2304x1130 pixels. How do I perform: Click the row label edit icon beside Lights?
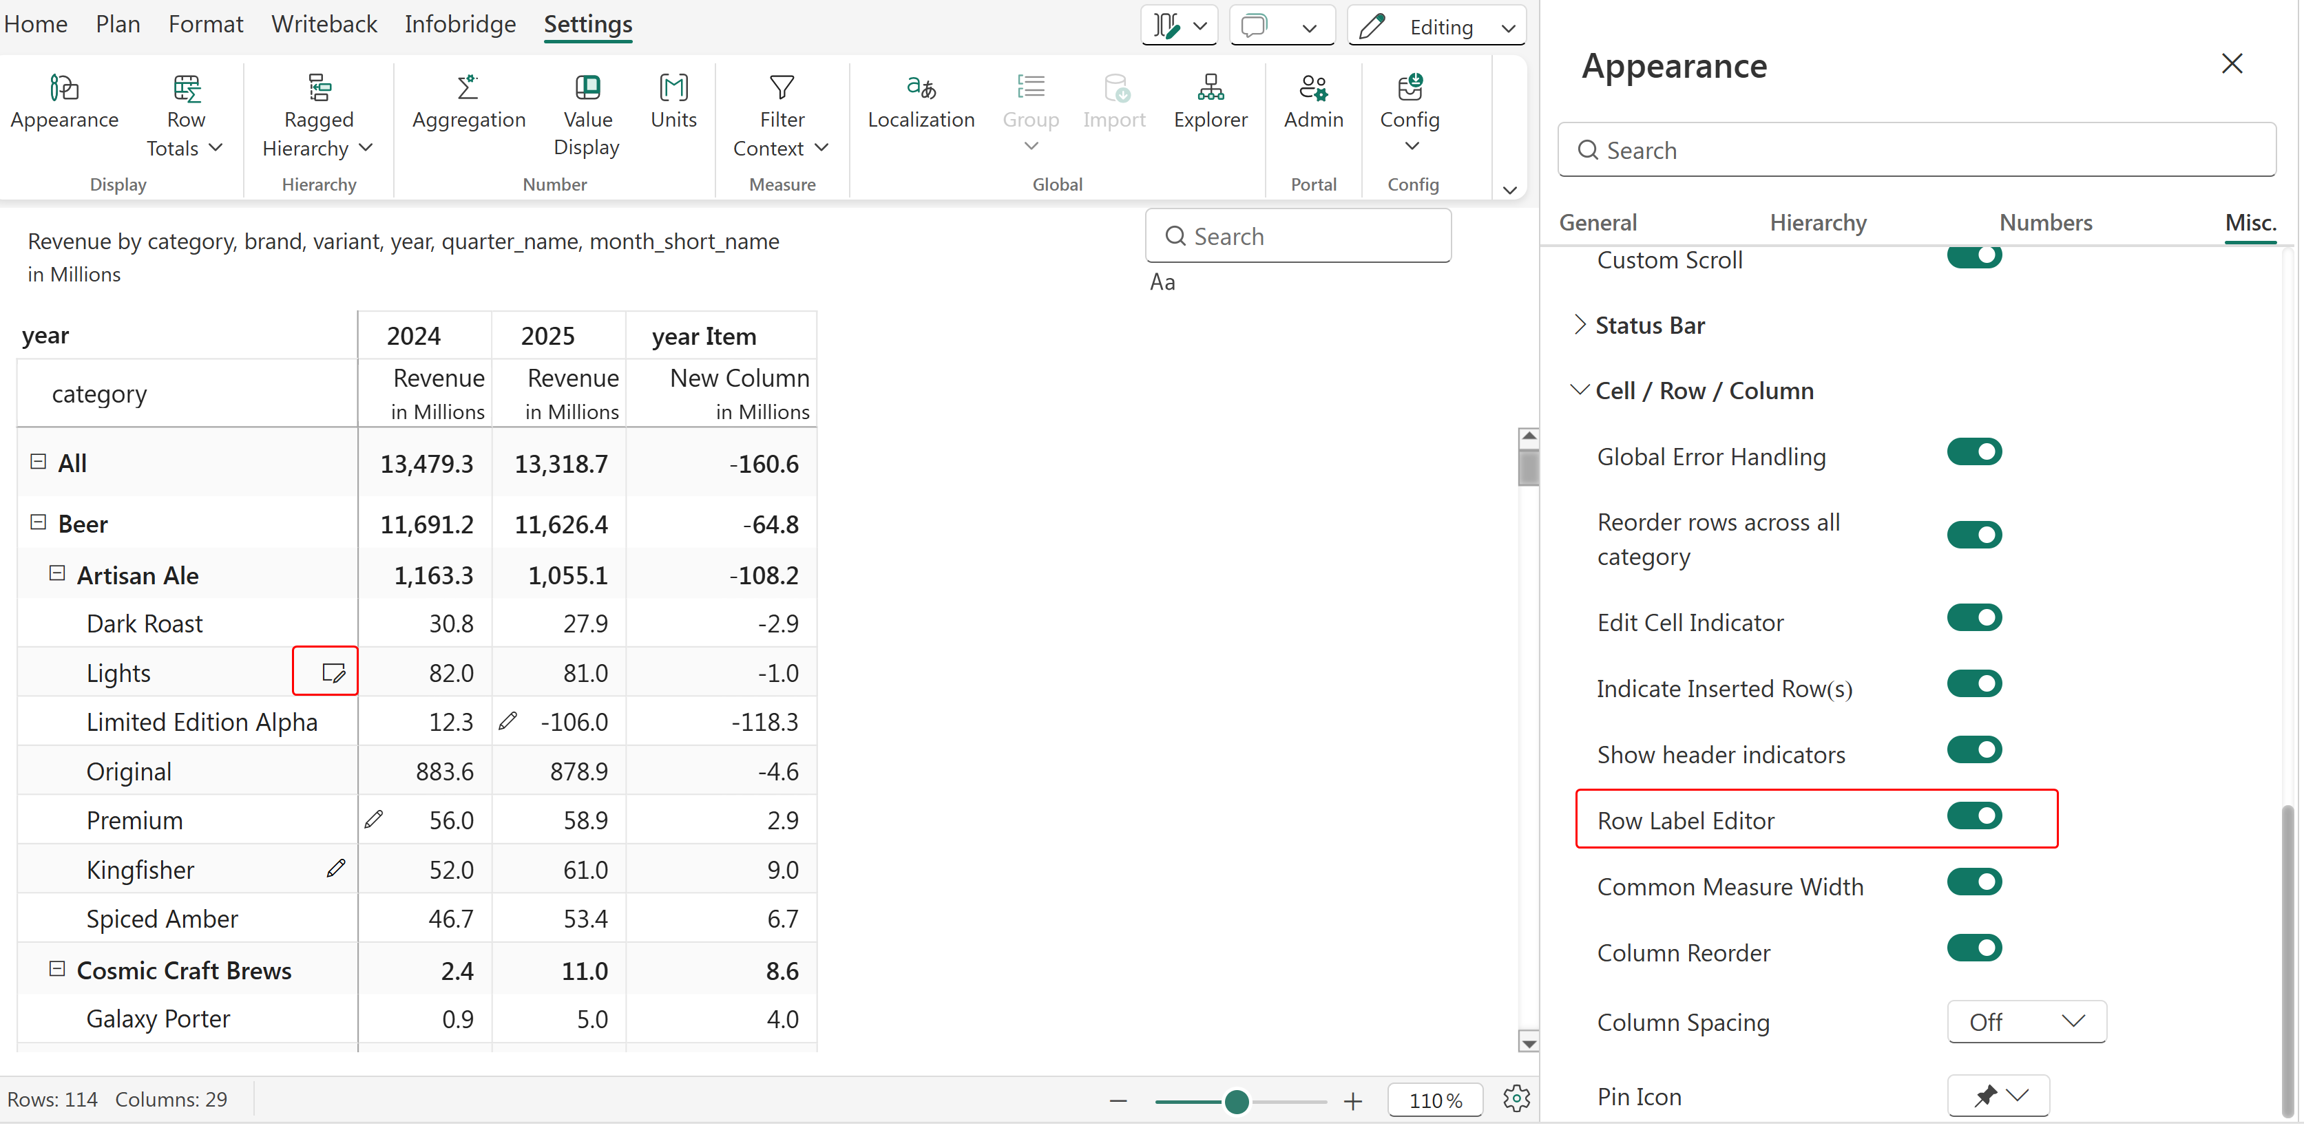(x=333, y=673)
